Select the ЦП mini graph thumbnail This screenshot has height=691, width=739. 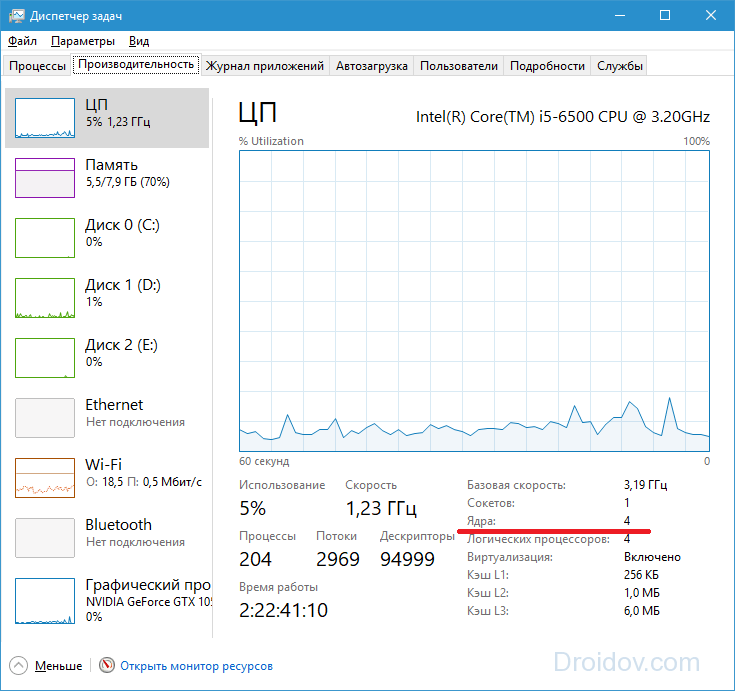45,118
